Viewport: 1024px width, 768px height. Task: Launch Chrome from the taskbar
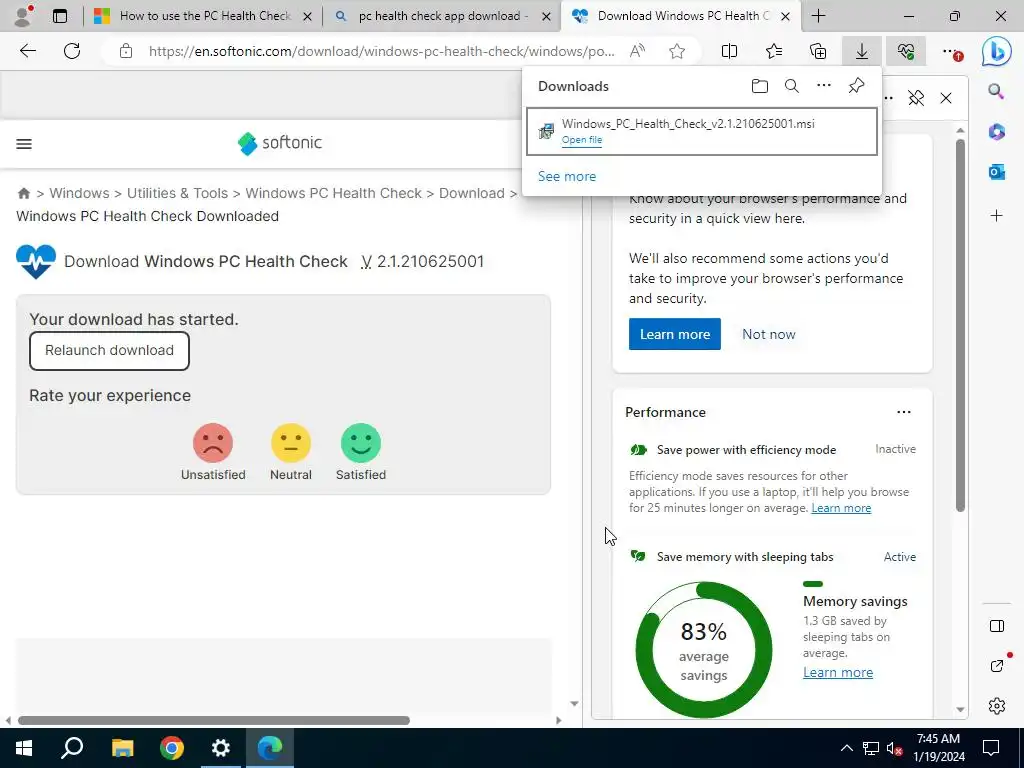click(172, 748)
